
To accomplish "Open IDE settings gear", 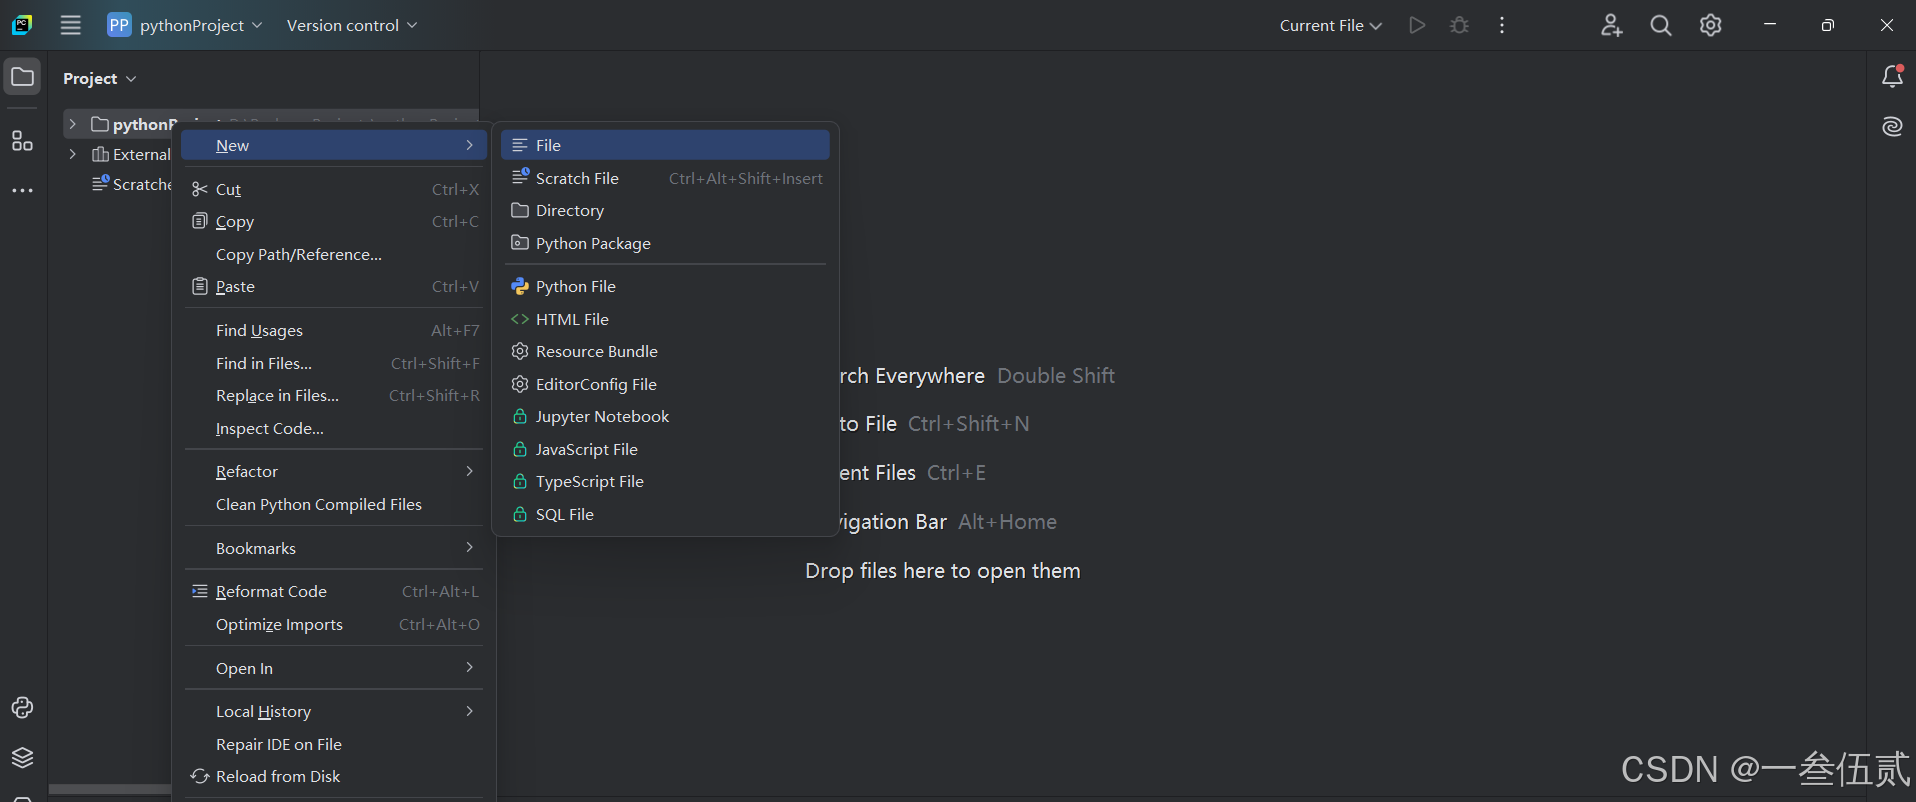I will tap(1711, 25).
